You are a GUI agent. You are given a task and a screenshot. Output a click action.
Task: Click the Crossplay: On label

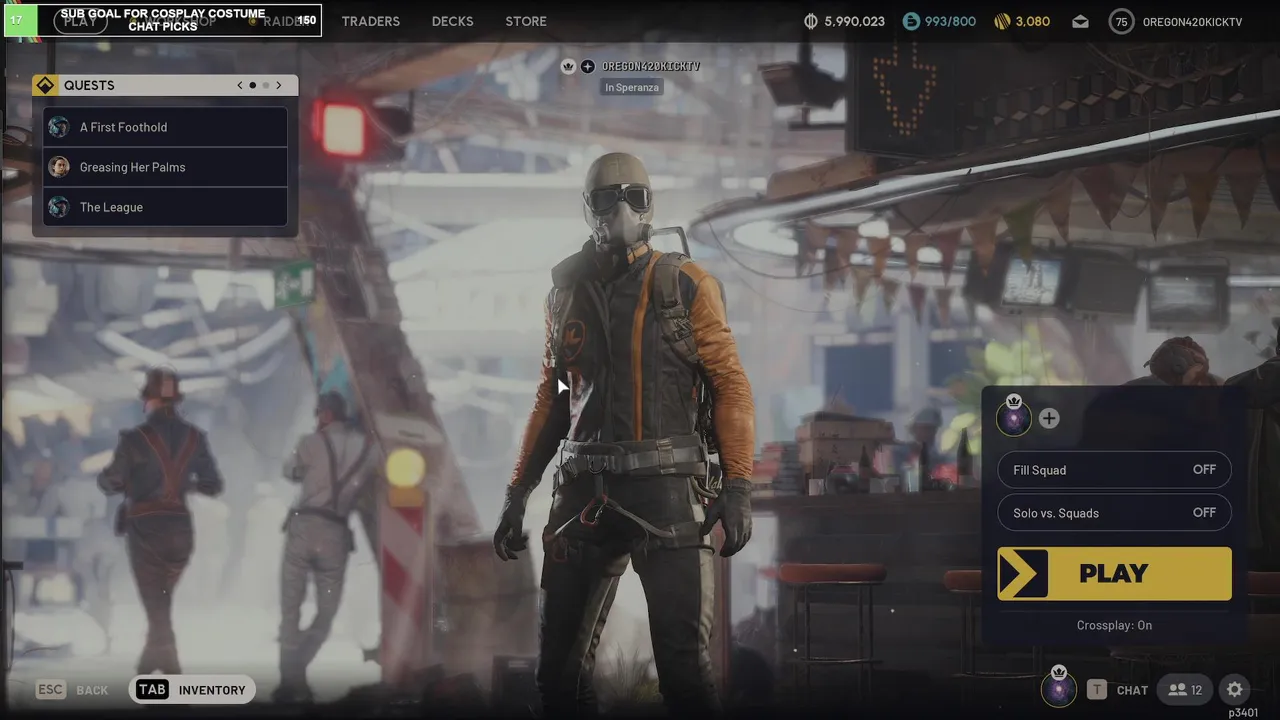coord(1114,625)
